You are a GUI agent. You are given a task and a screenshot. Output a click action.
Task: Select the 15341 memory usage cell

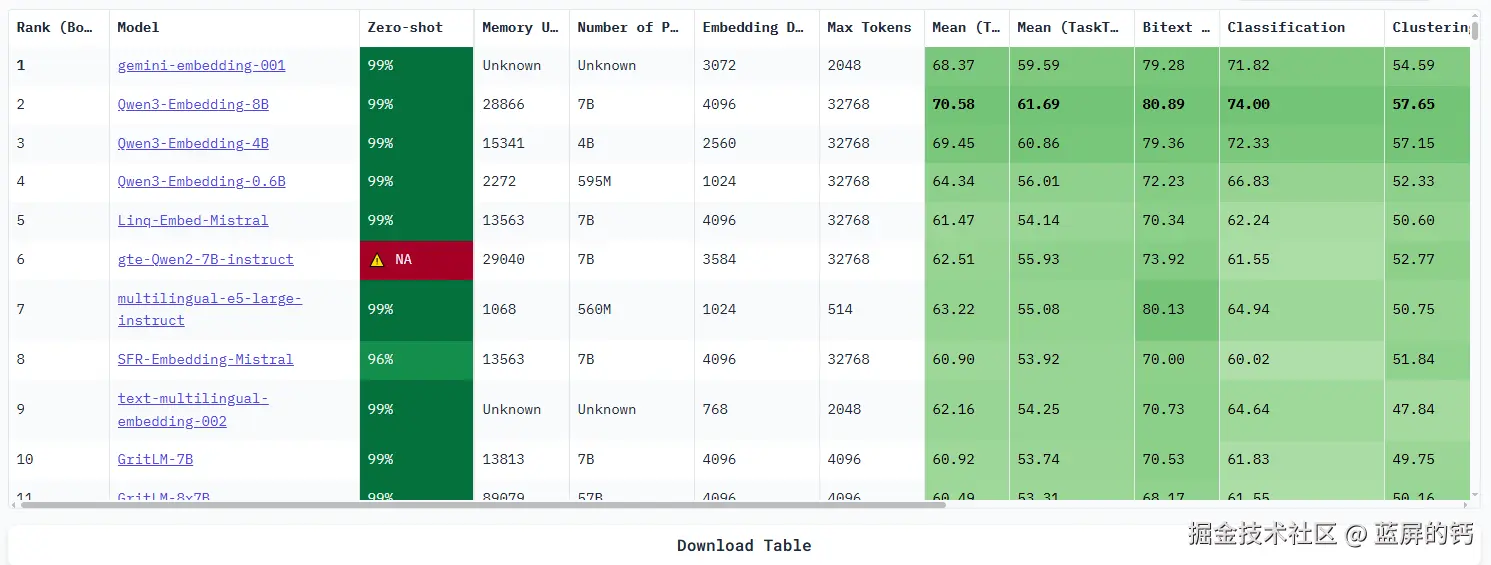(521, 143)
